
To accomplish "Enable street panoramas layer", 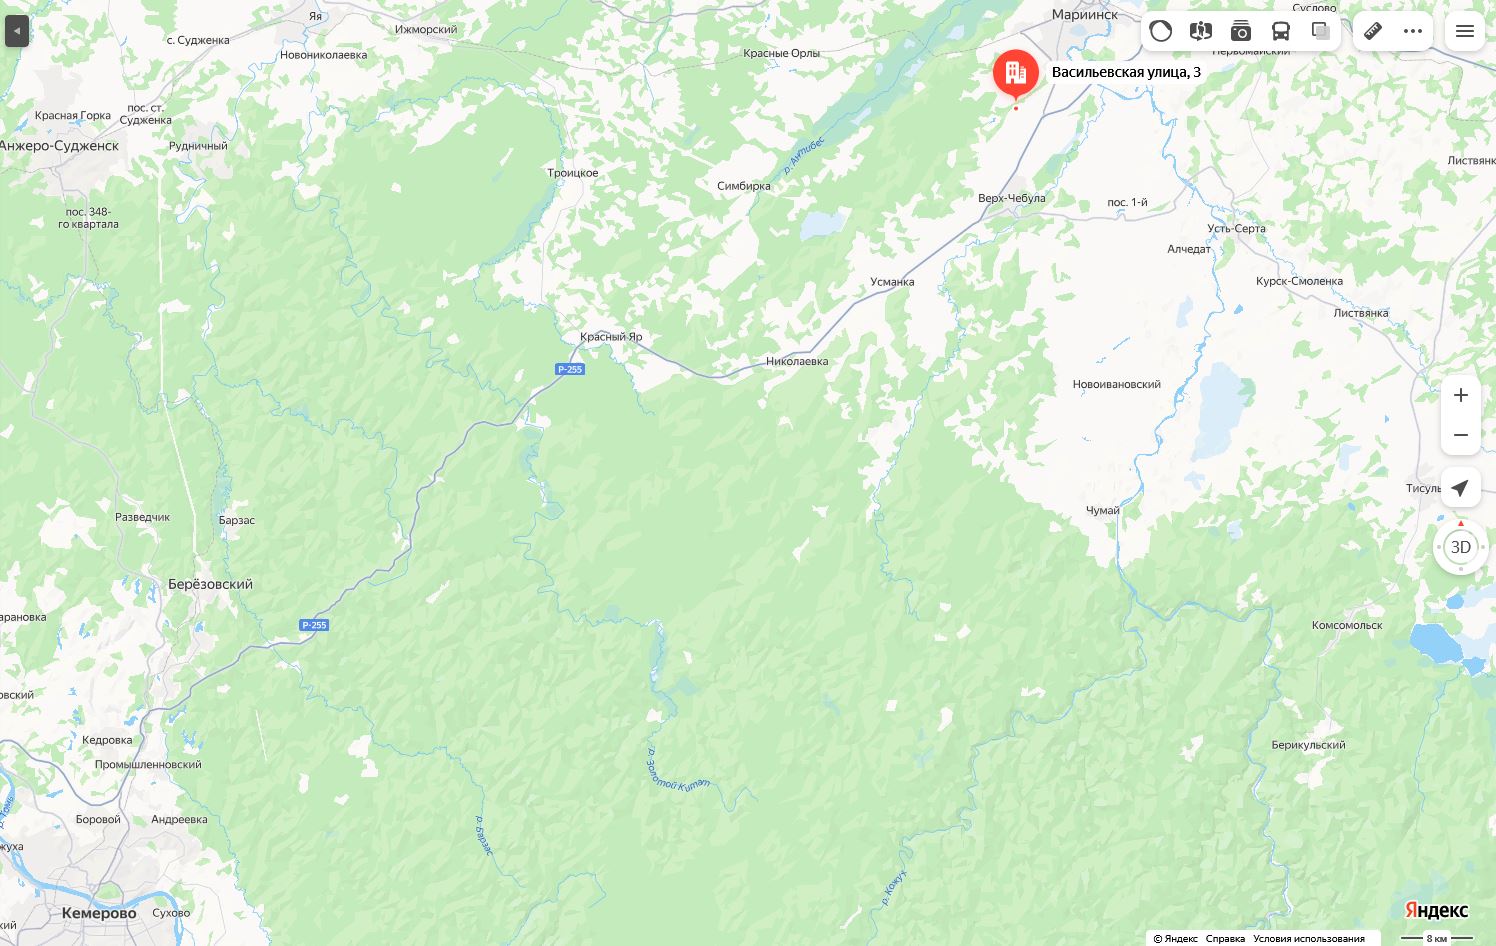I will [1201, 31].
